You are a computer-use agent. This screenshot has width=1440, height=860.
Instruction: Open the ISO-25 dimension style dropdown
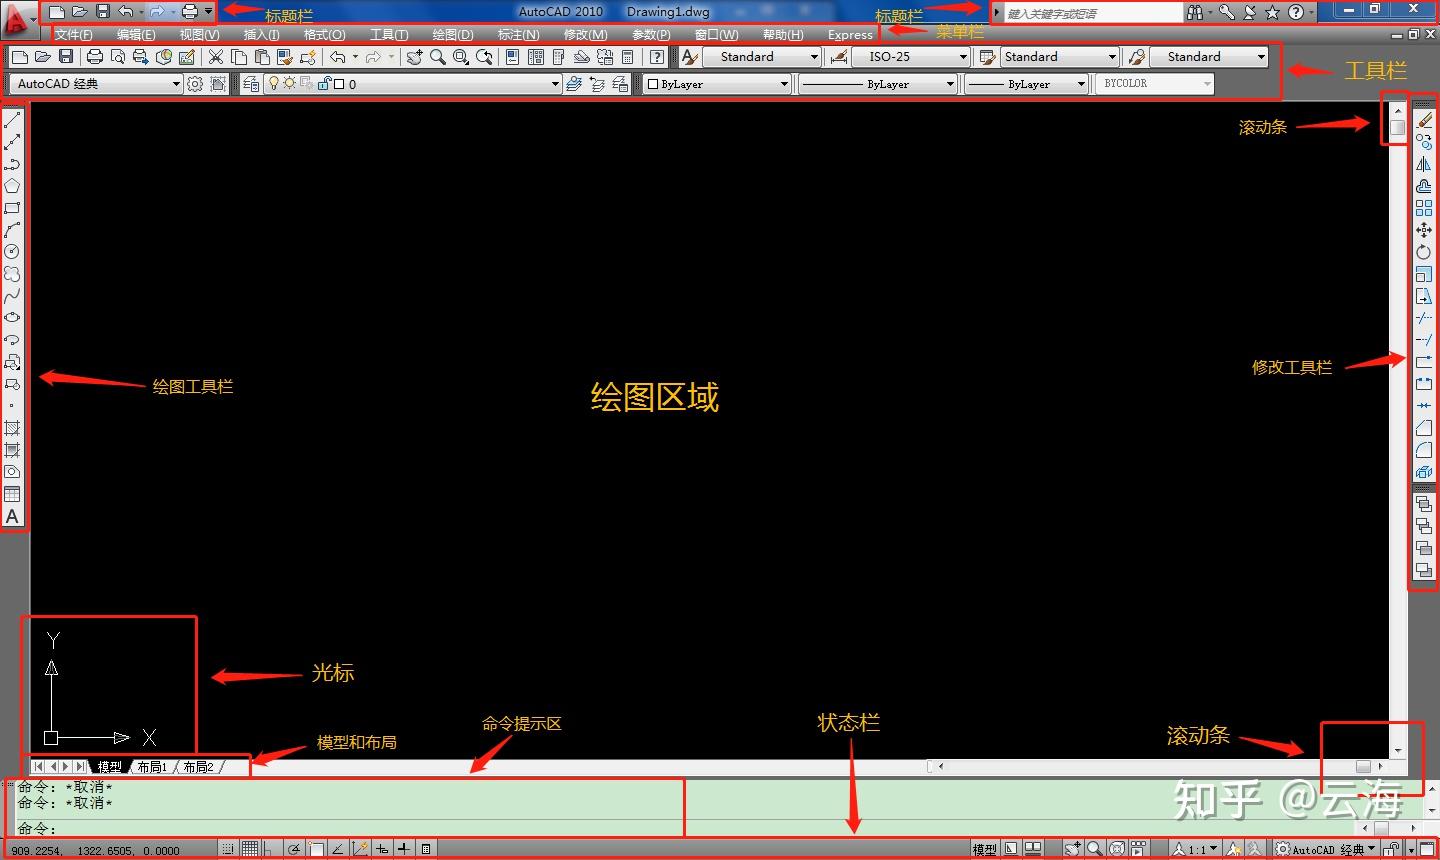(911, 57)
